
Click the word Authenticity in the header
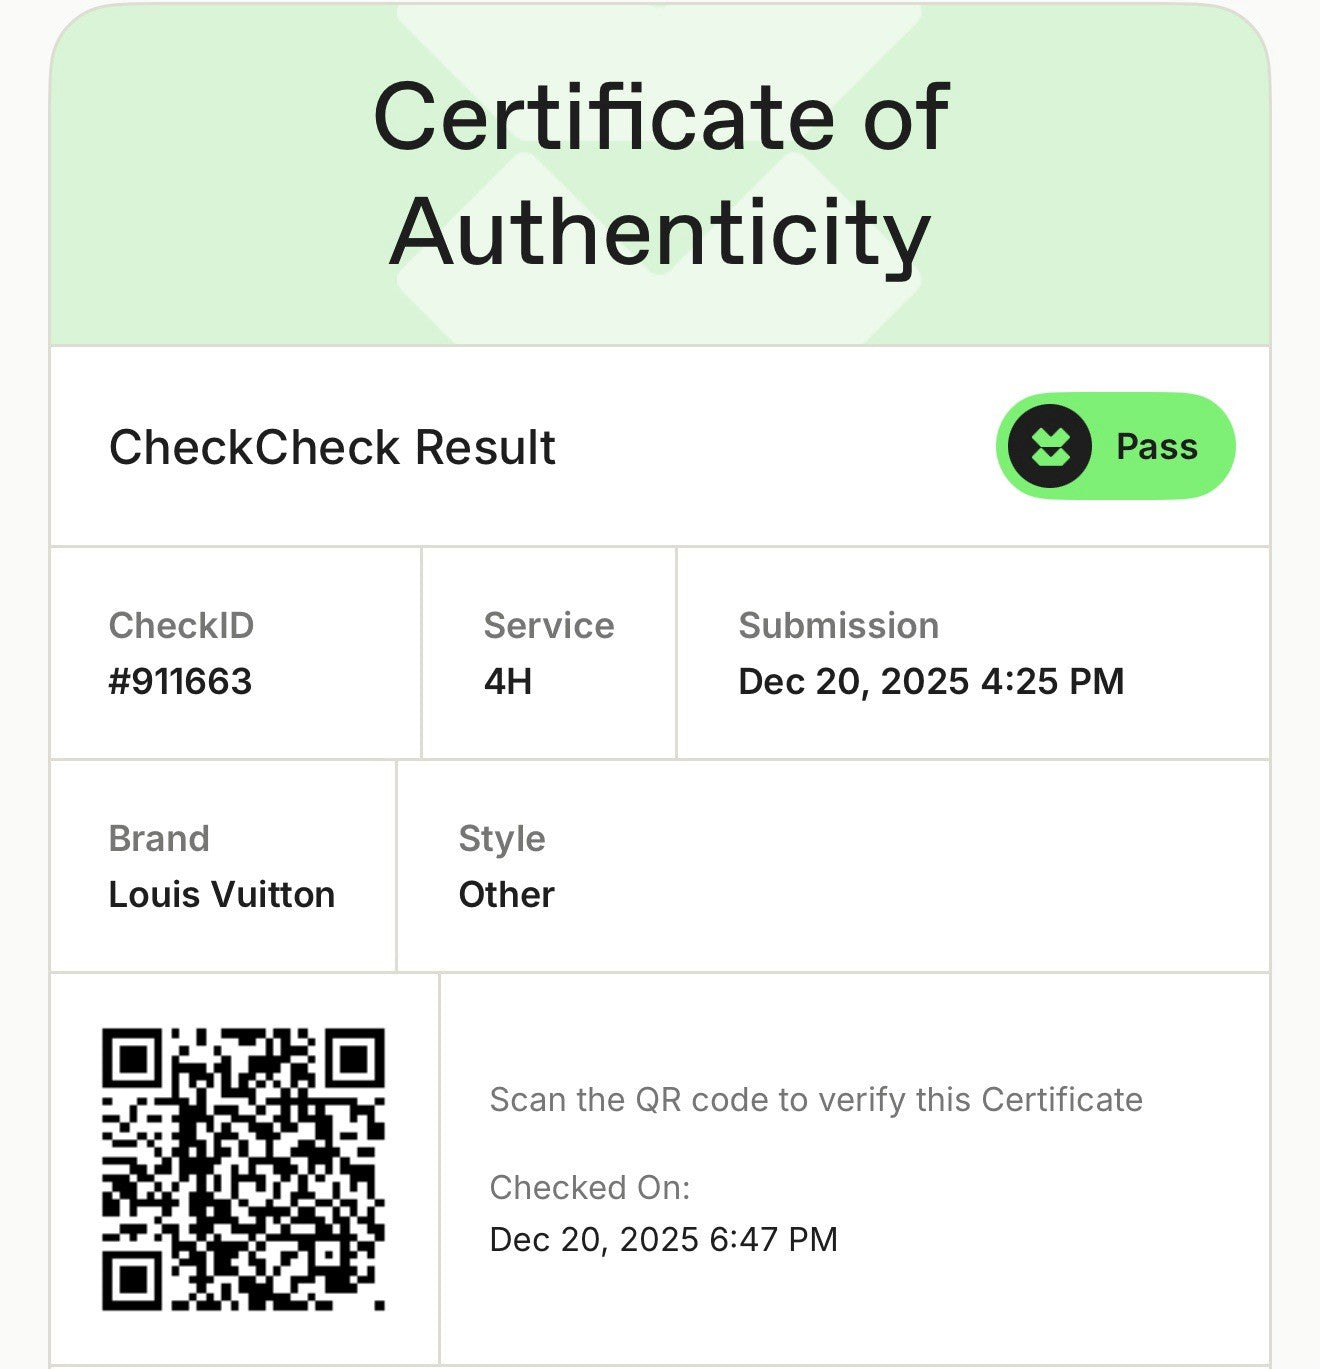pyautogui.click(x=660, y=232)
